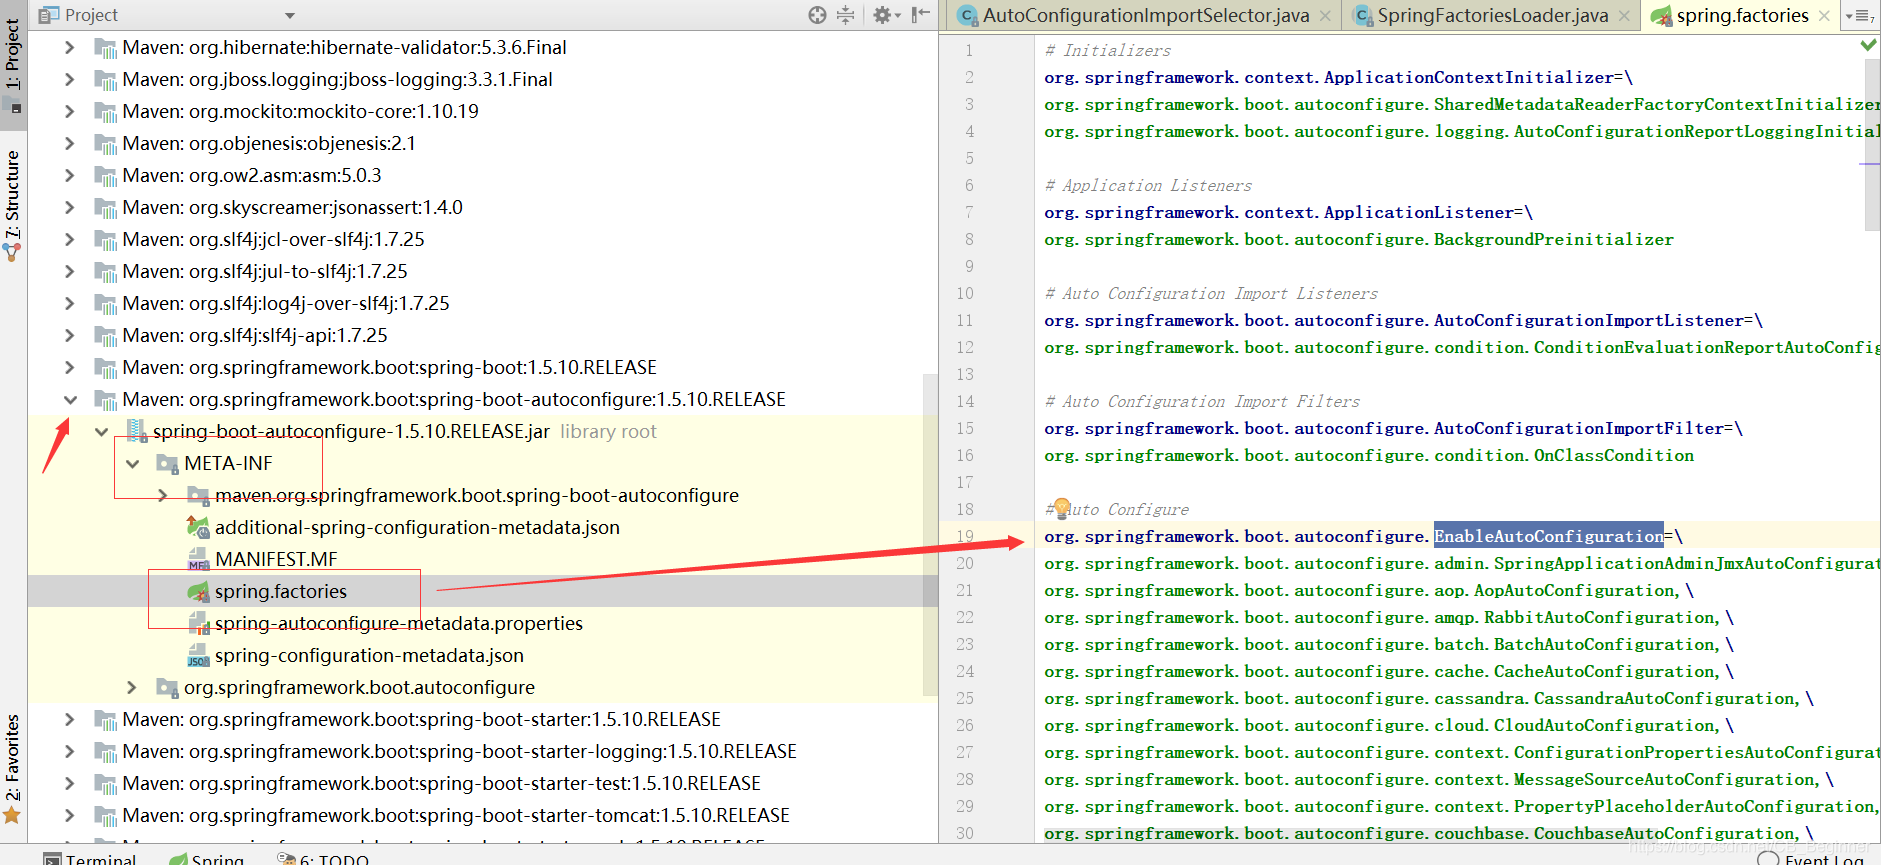Click the OnClassCondition line
The width and height of the screenshot is (1881, 865).
1369,455
